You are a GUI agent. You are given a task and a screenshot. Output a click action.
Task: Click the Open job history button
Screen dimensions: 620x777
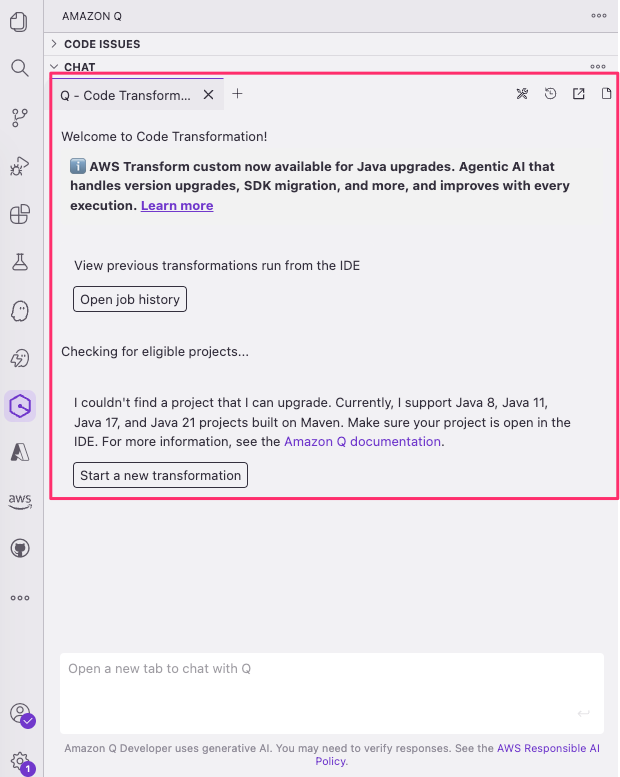pyautogui.click(x=130, y=299)
